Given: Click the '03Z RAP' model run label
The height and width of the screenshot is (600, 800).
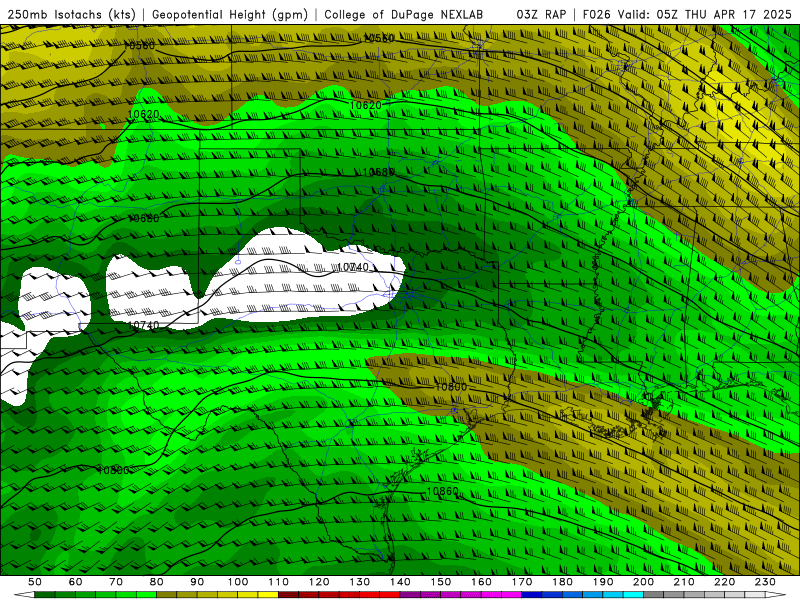Looking at the screenshot, I should pos(541,14).
